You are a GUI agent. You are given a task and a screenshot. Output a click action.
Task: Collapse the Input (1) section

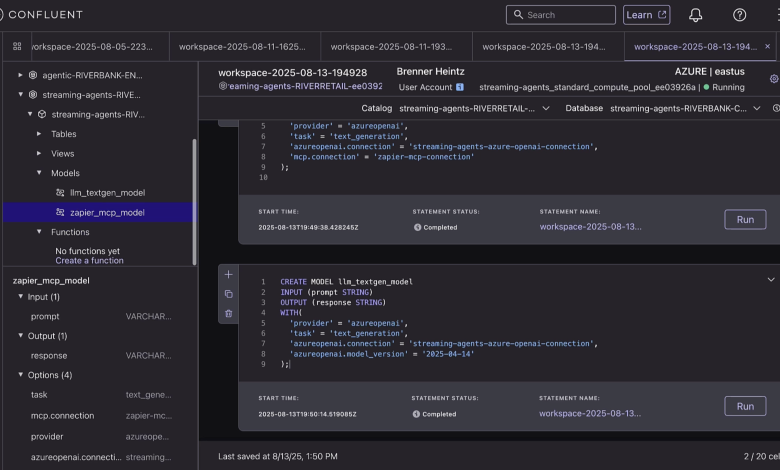click(20, 296)
